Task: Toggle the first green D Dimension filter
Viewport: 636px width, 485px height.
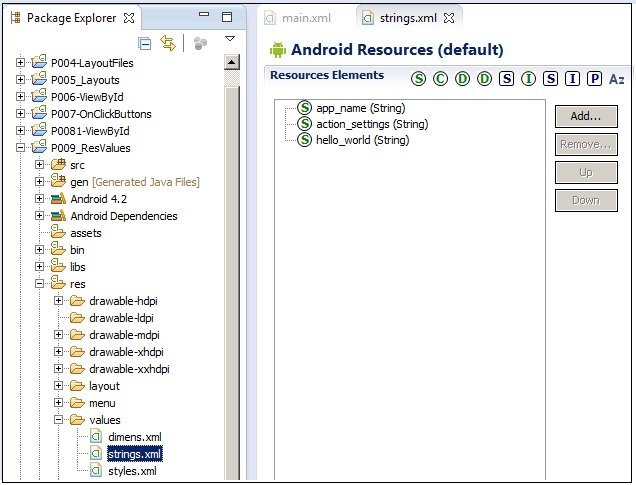Action: (462, 79)
